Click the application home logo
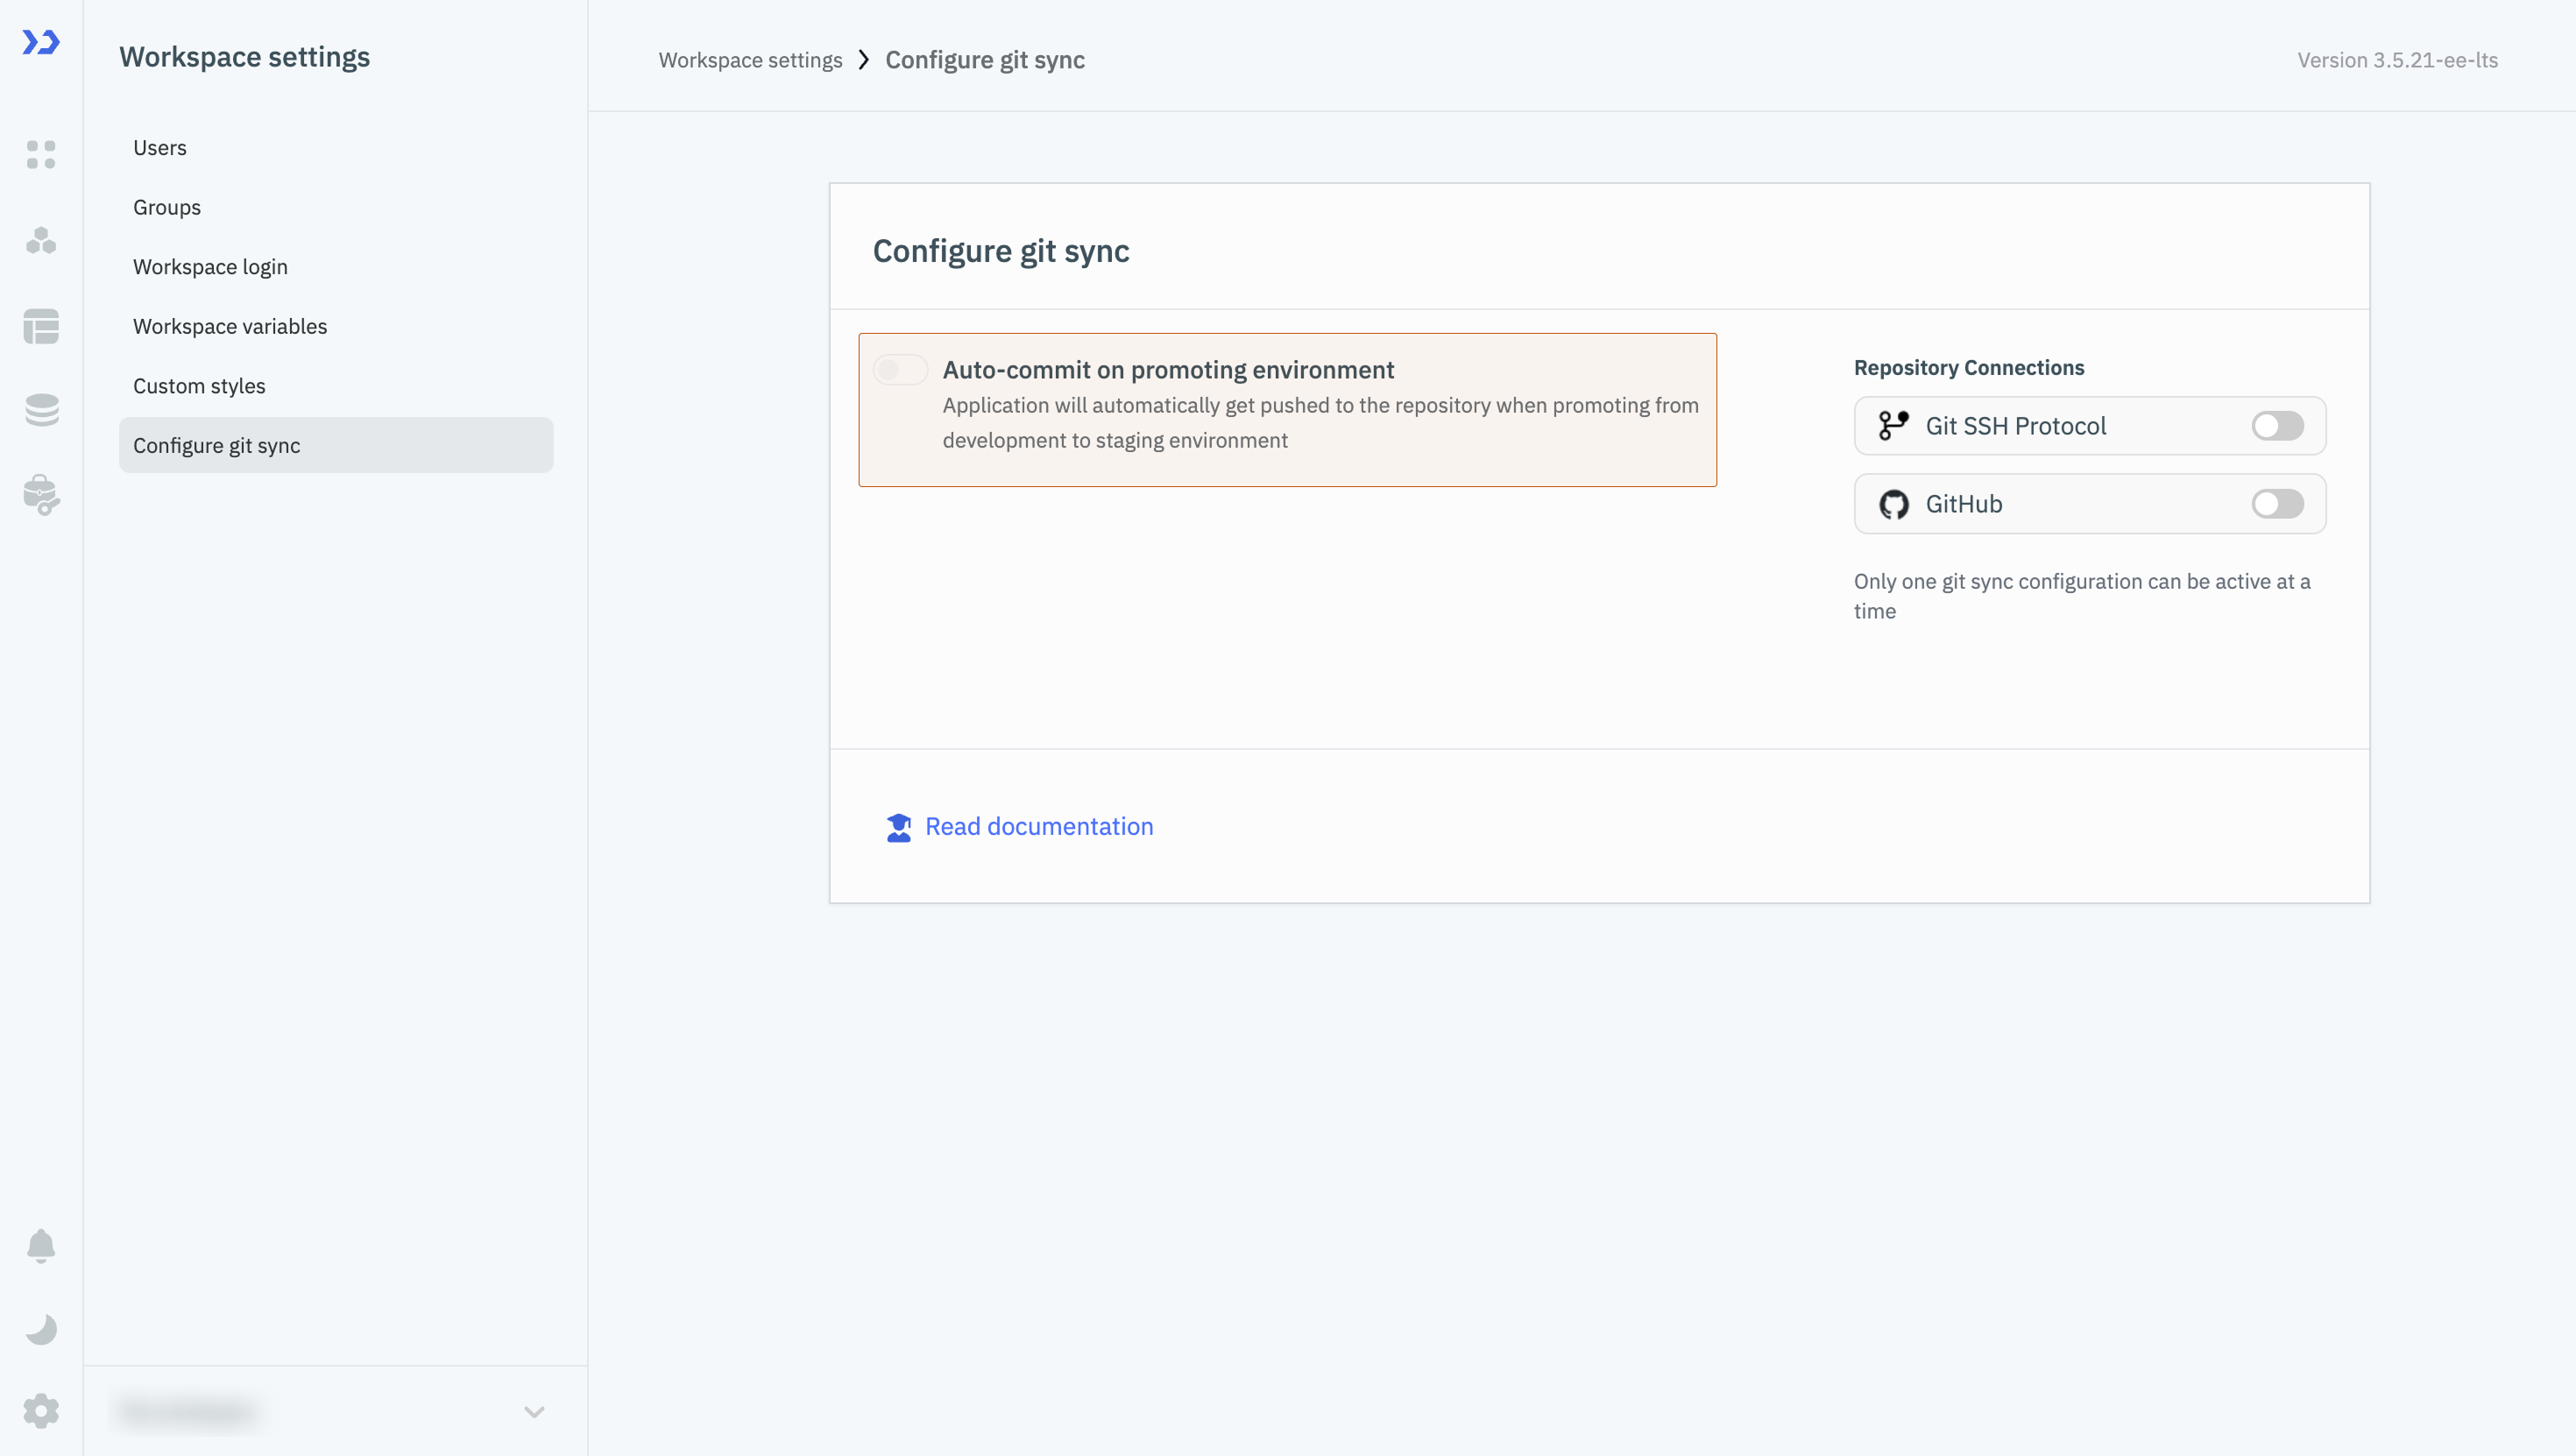Screen dimensions: 2576x1456 click(41, 43)
